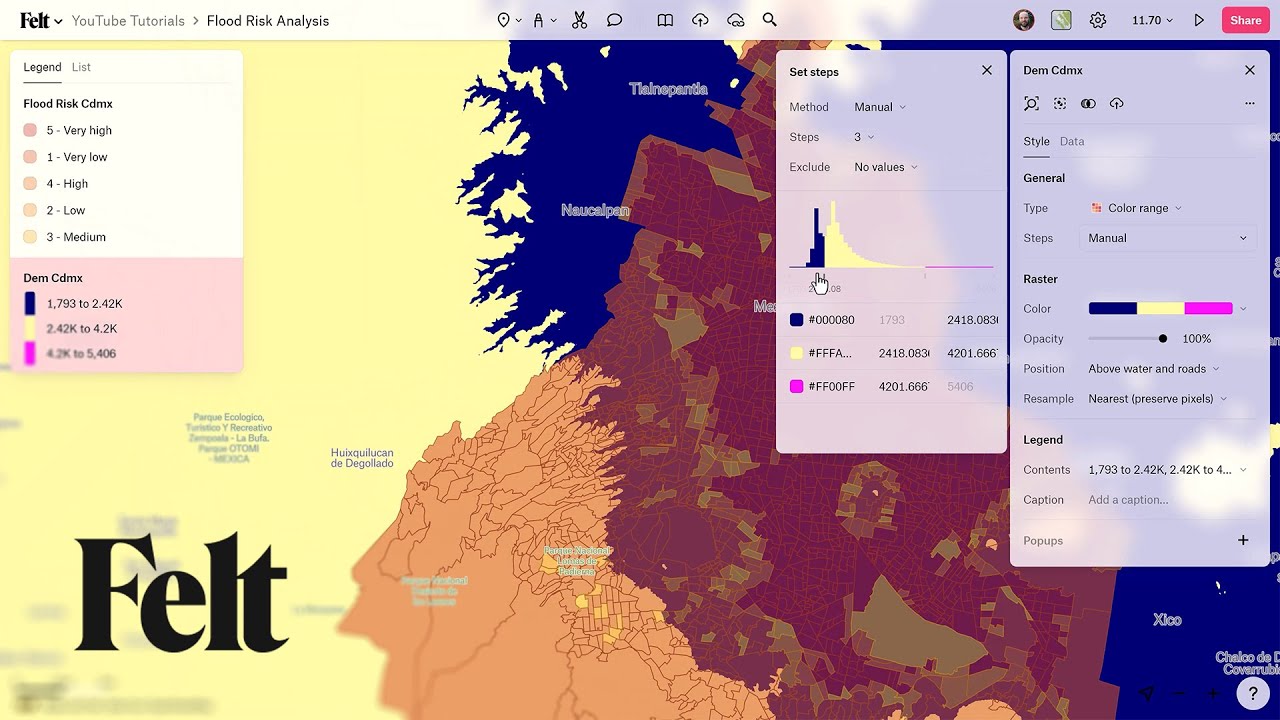Click the cloud link data source icon
1280x720 pixels.
pos(735,20)
